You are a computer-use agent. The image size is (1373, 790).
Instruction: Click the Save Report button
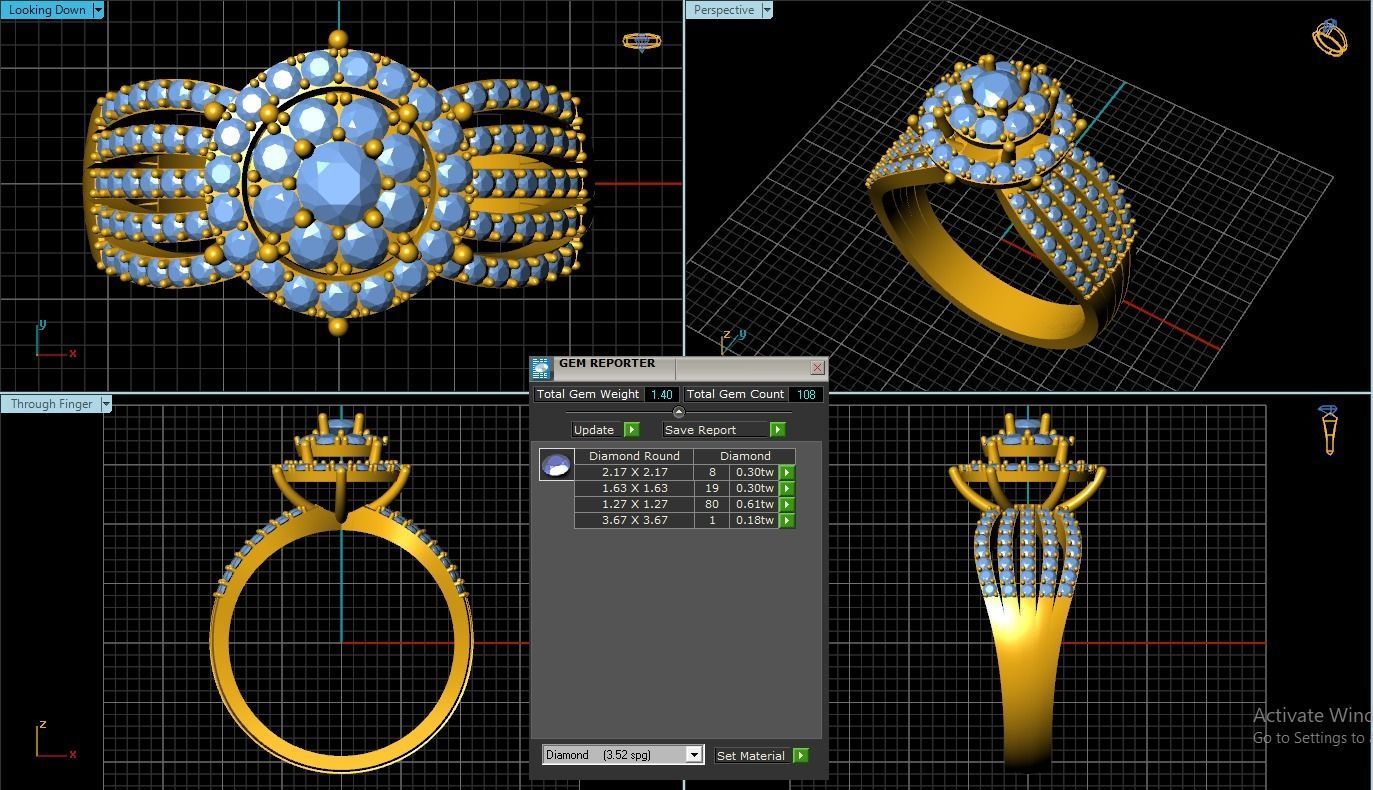coord(715,430)
